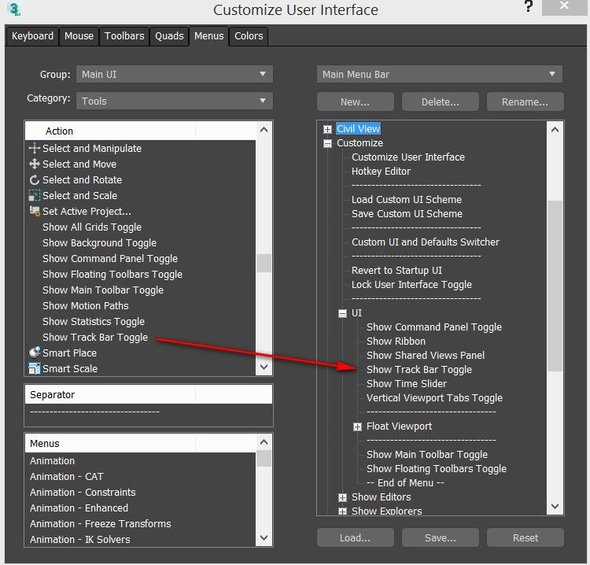This screenshot has height=565, width=590.
Task: Select the Menus tab
Action: (x=209, y=36)
